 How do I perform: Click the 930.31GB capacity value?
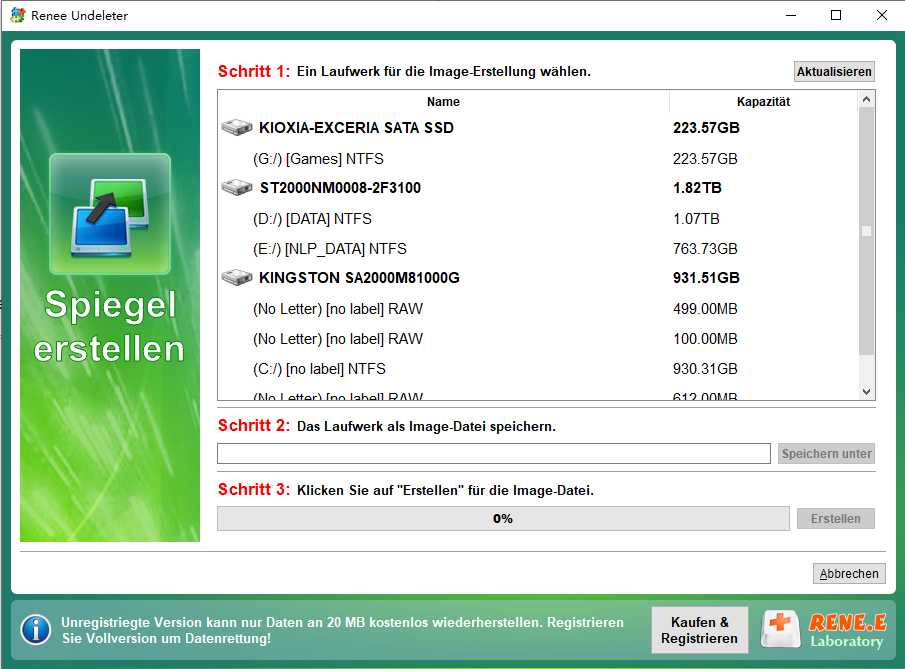coord(705,368)
